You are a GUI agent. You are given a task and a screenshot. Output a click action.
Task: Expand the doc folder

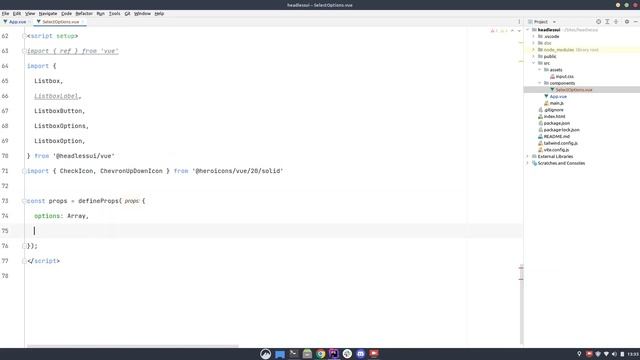pyautogui.click(x=533, y=43)
